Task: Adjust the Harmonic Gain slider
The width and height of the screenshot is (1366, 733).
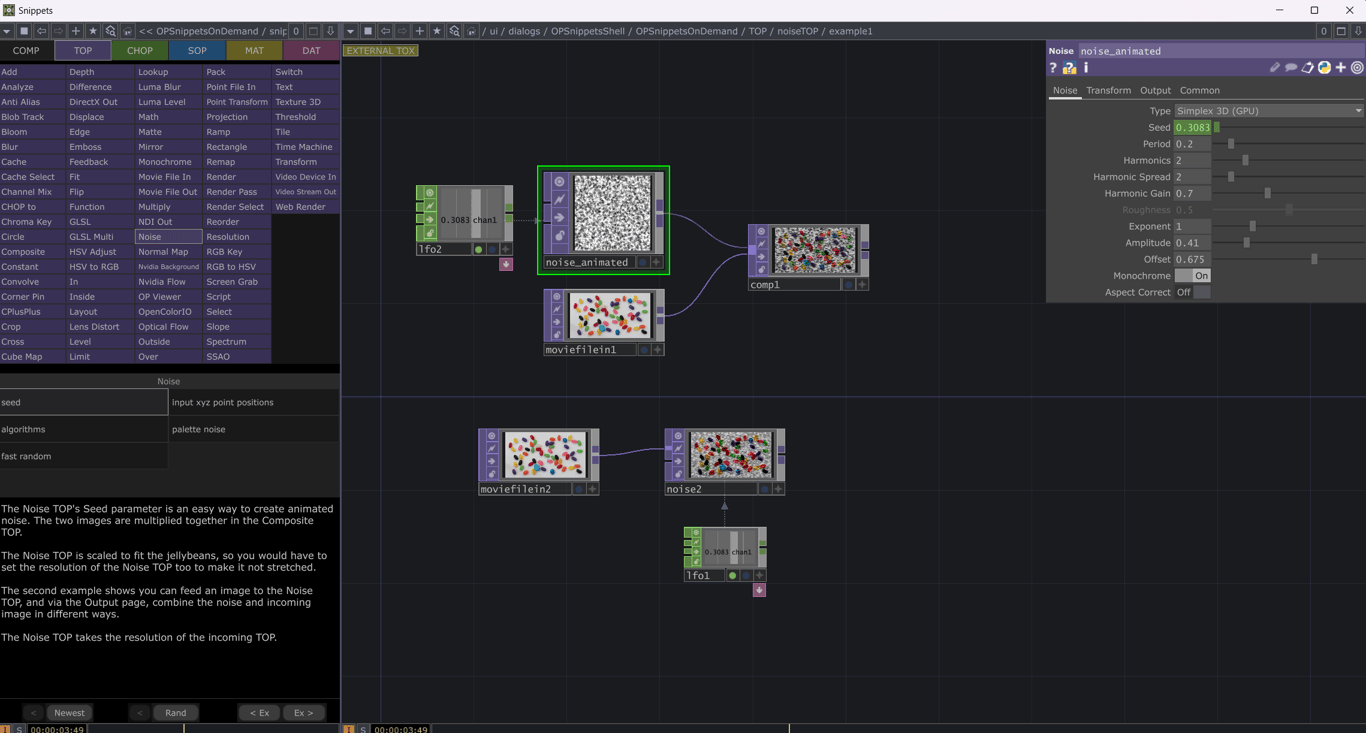Action: coord(1268,193)
